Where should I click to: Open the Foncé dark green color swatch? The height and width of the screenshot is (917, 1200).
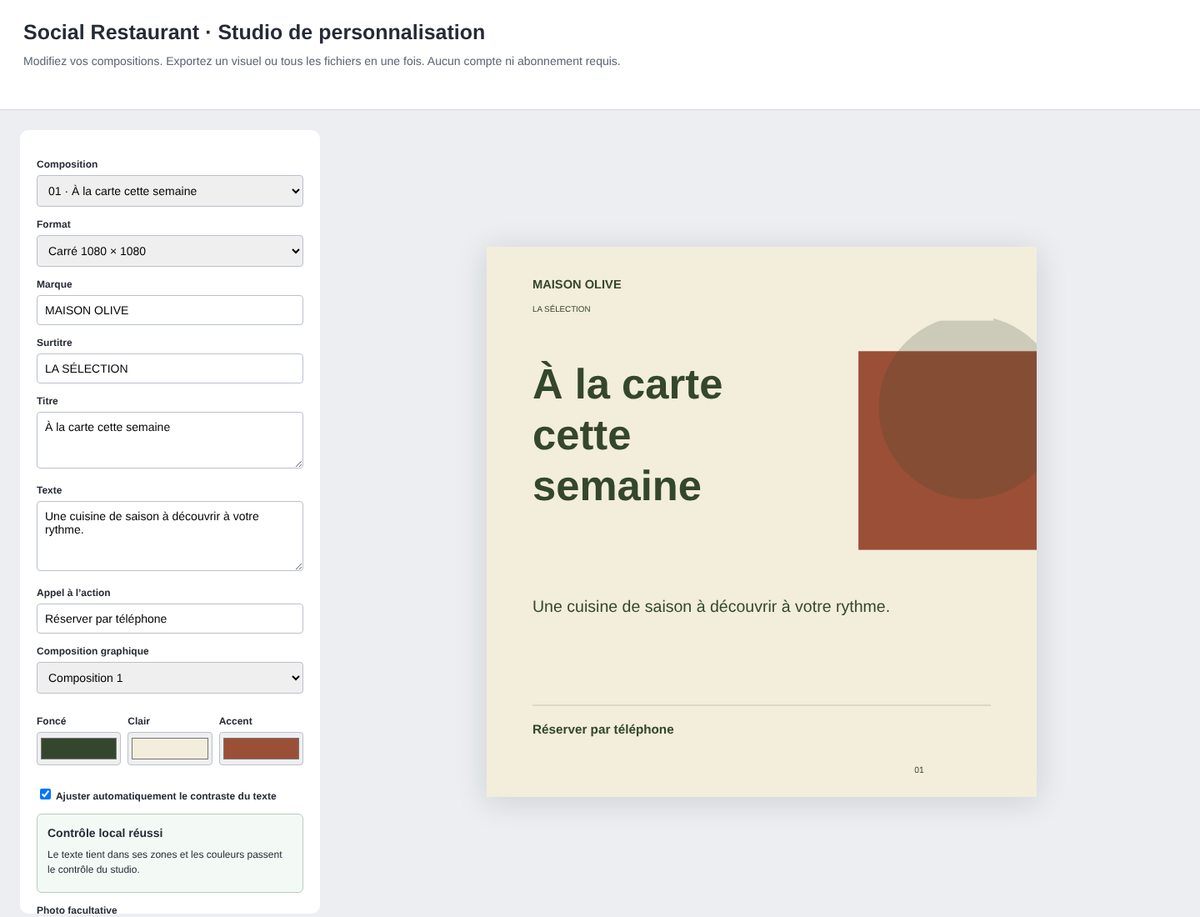coord(79,748)
